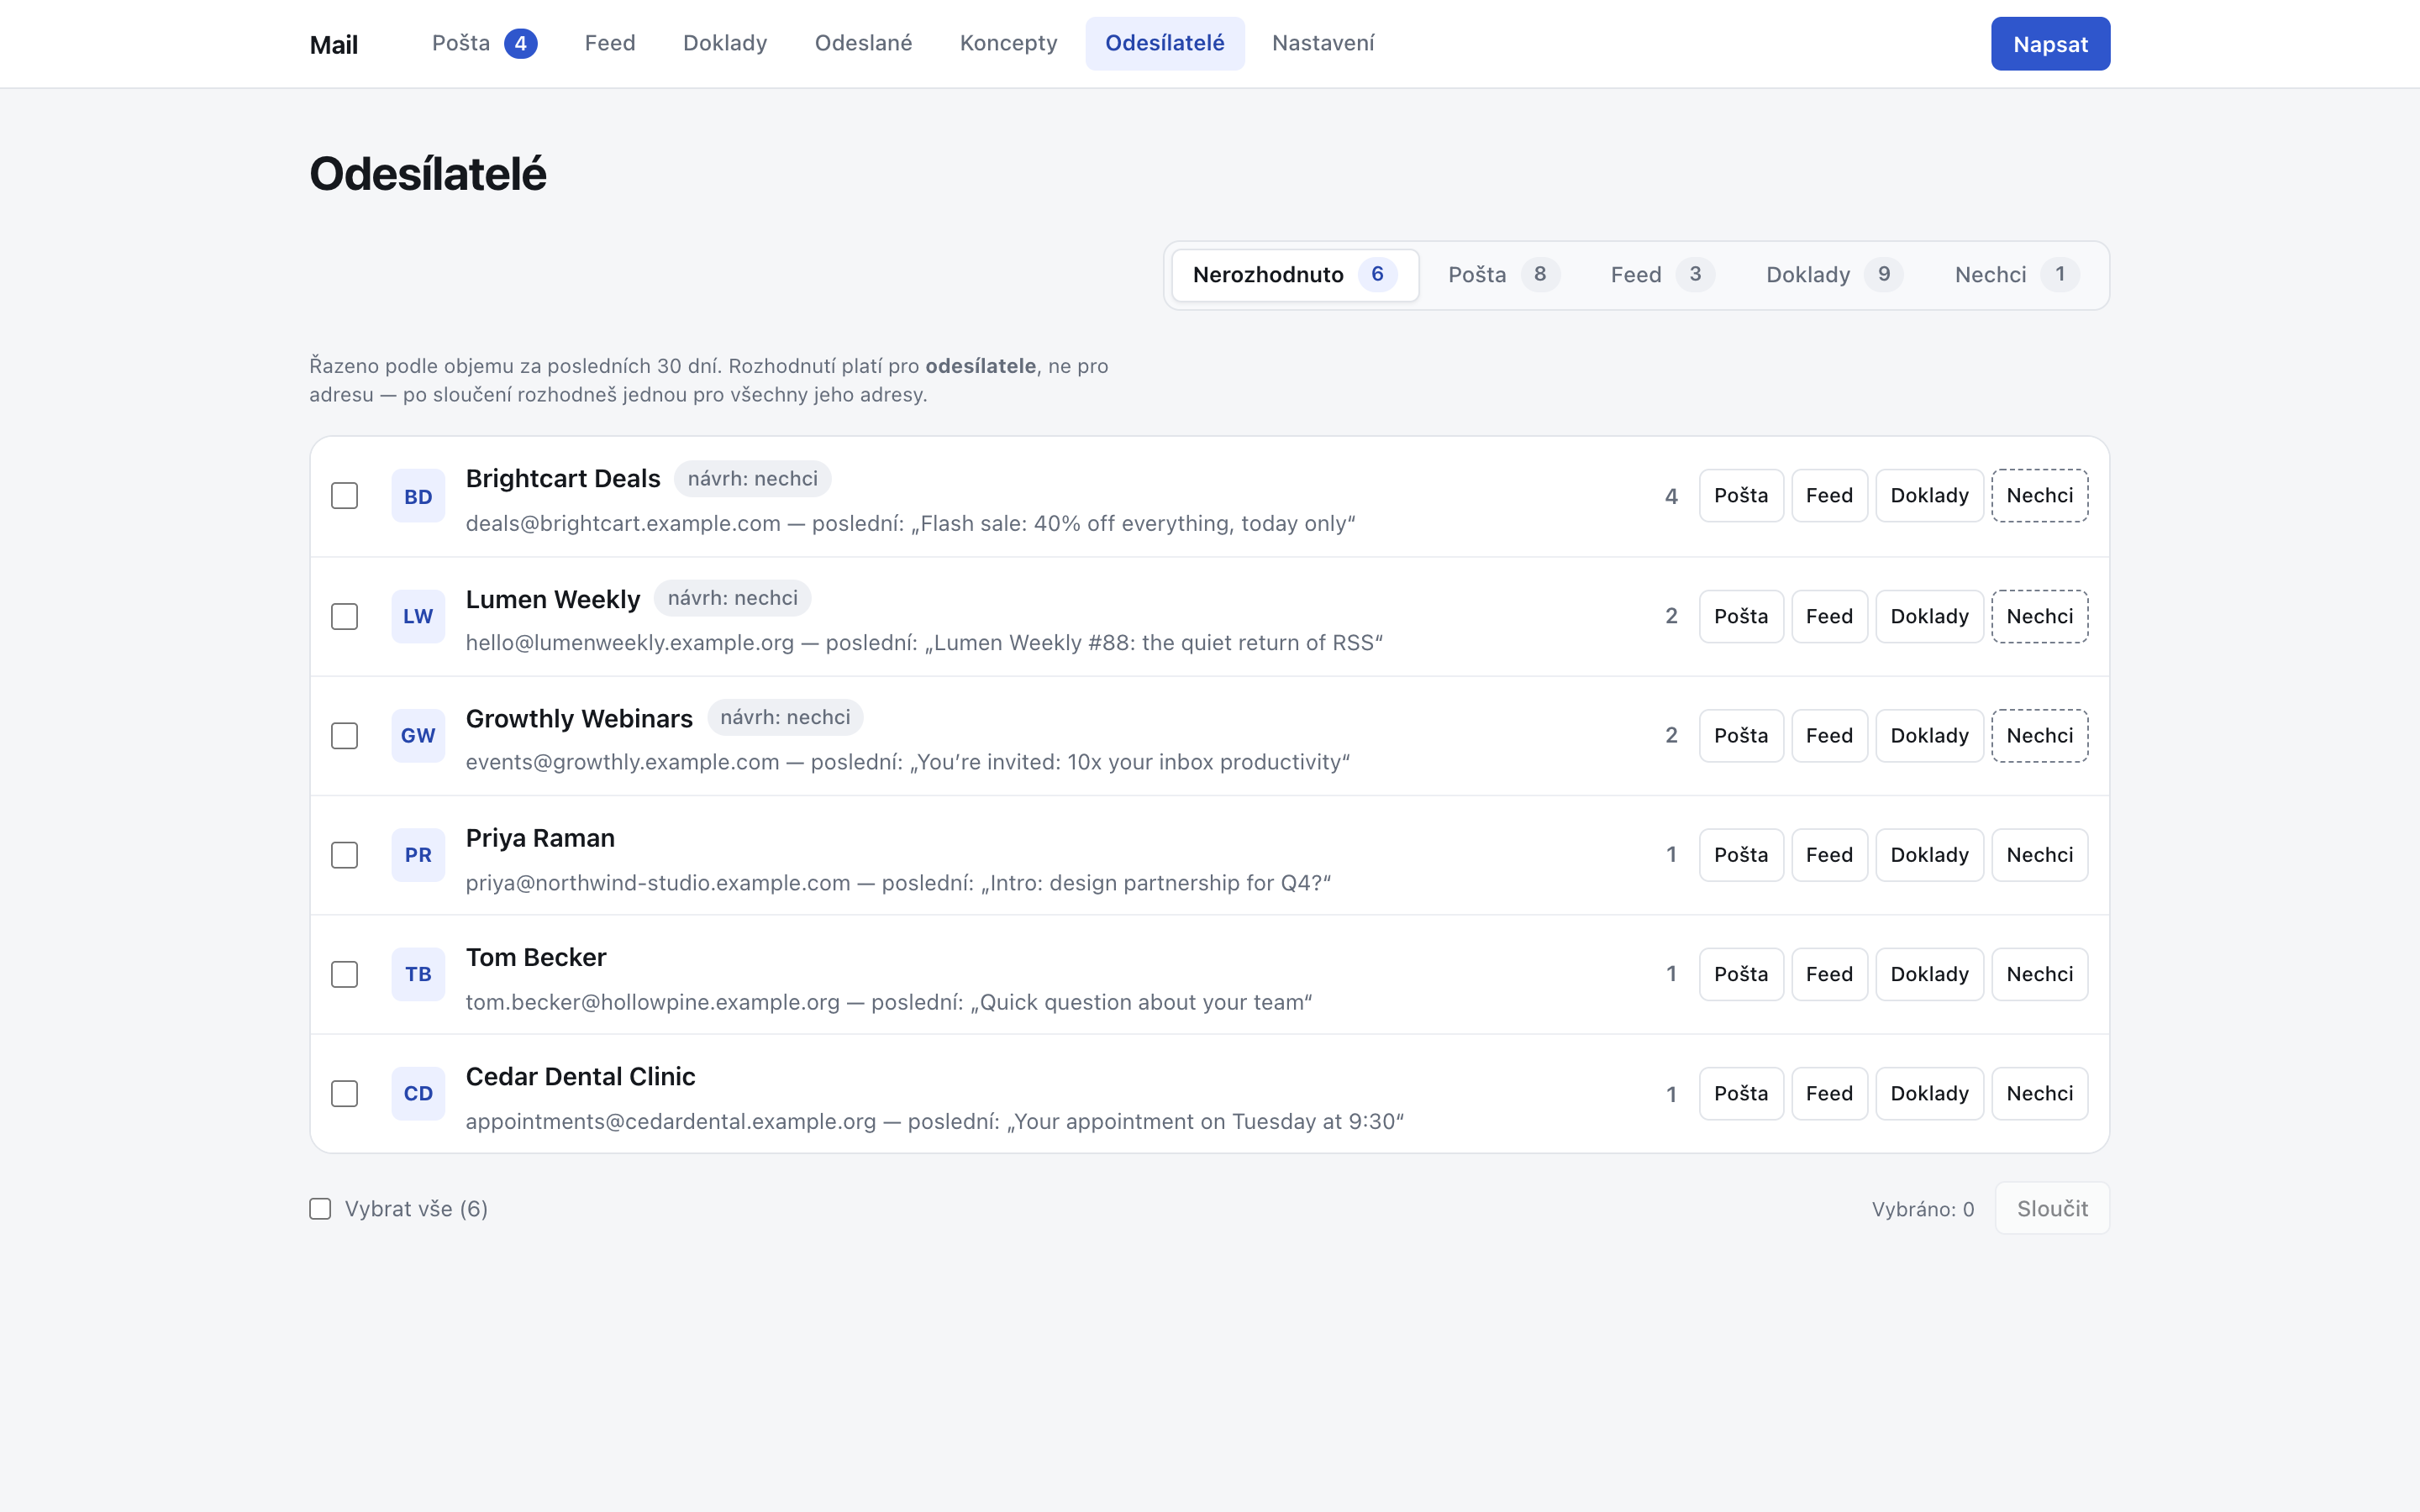The width and height of the screenshot is (2420, 1512).
Task: Route Priya Raman to Pošta
Action: (x=1741, y=855)
